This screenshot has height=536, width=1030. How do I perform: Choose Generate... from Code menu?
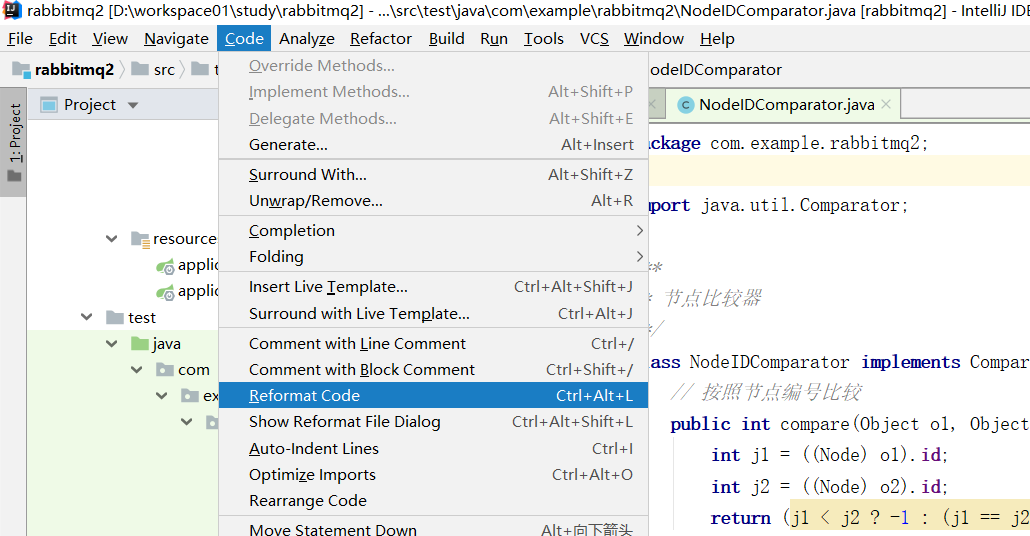pos(434,145)
